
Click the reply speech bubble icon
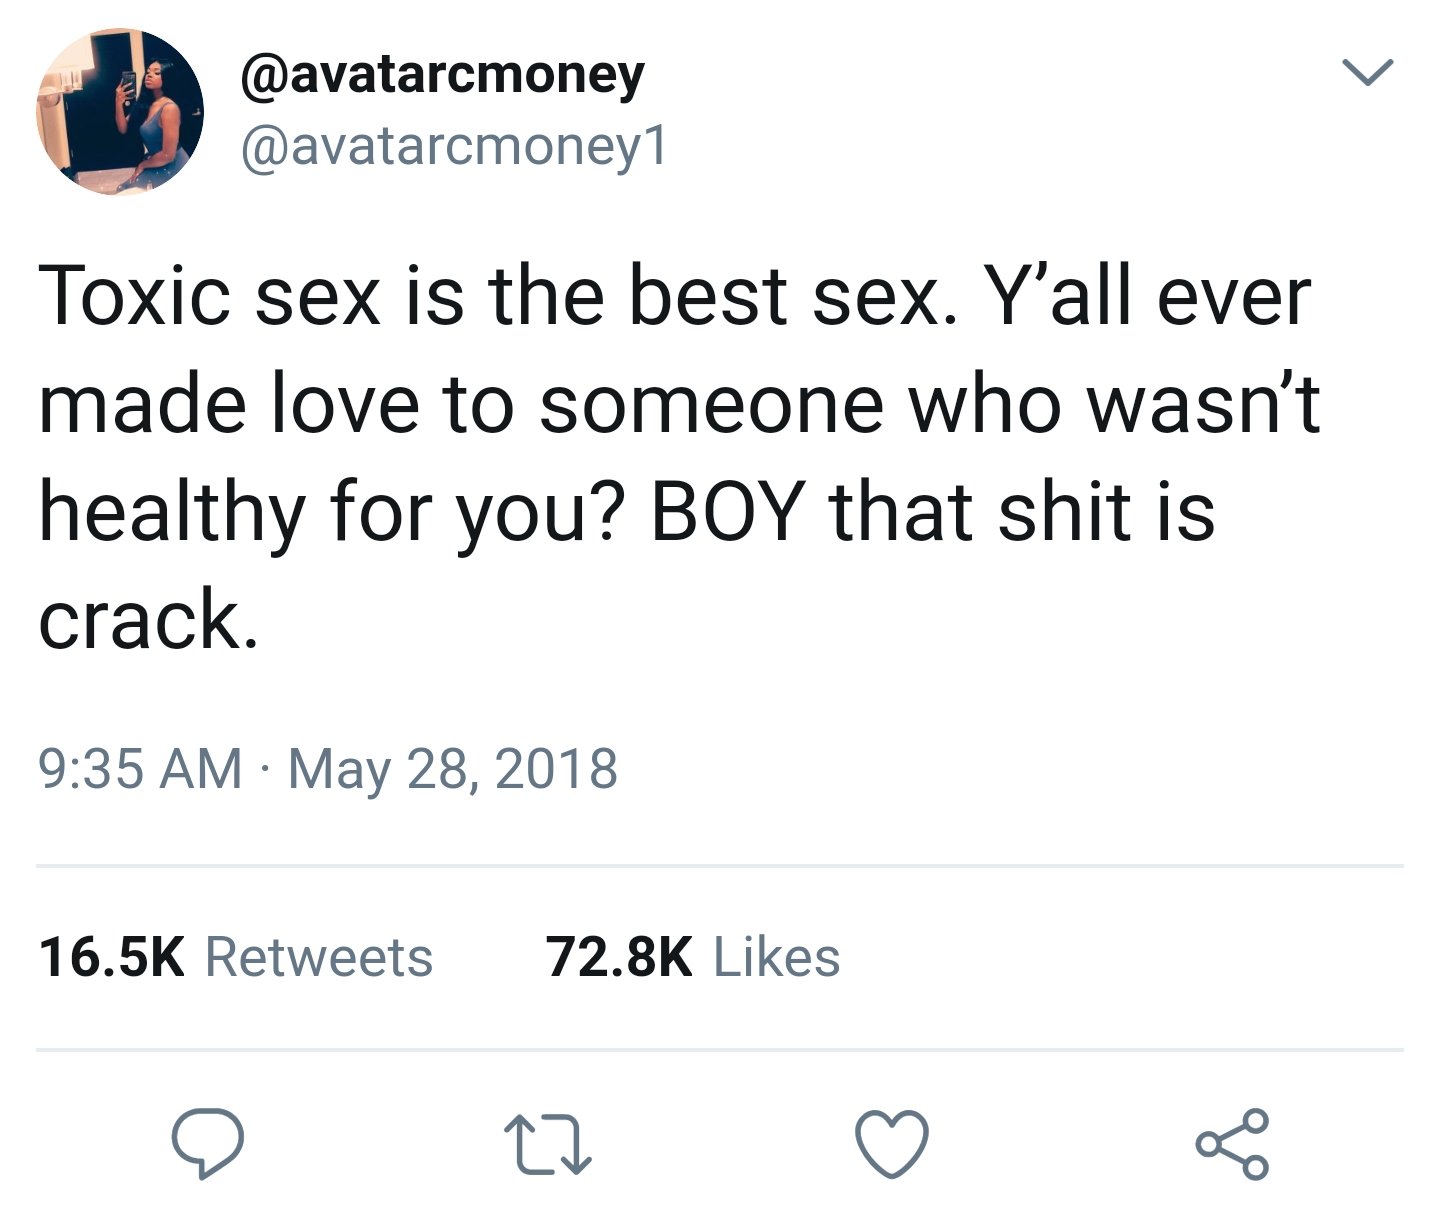coord(207,1144)
